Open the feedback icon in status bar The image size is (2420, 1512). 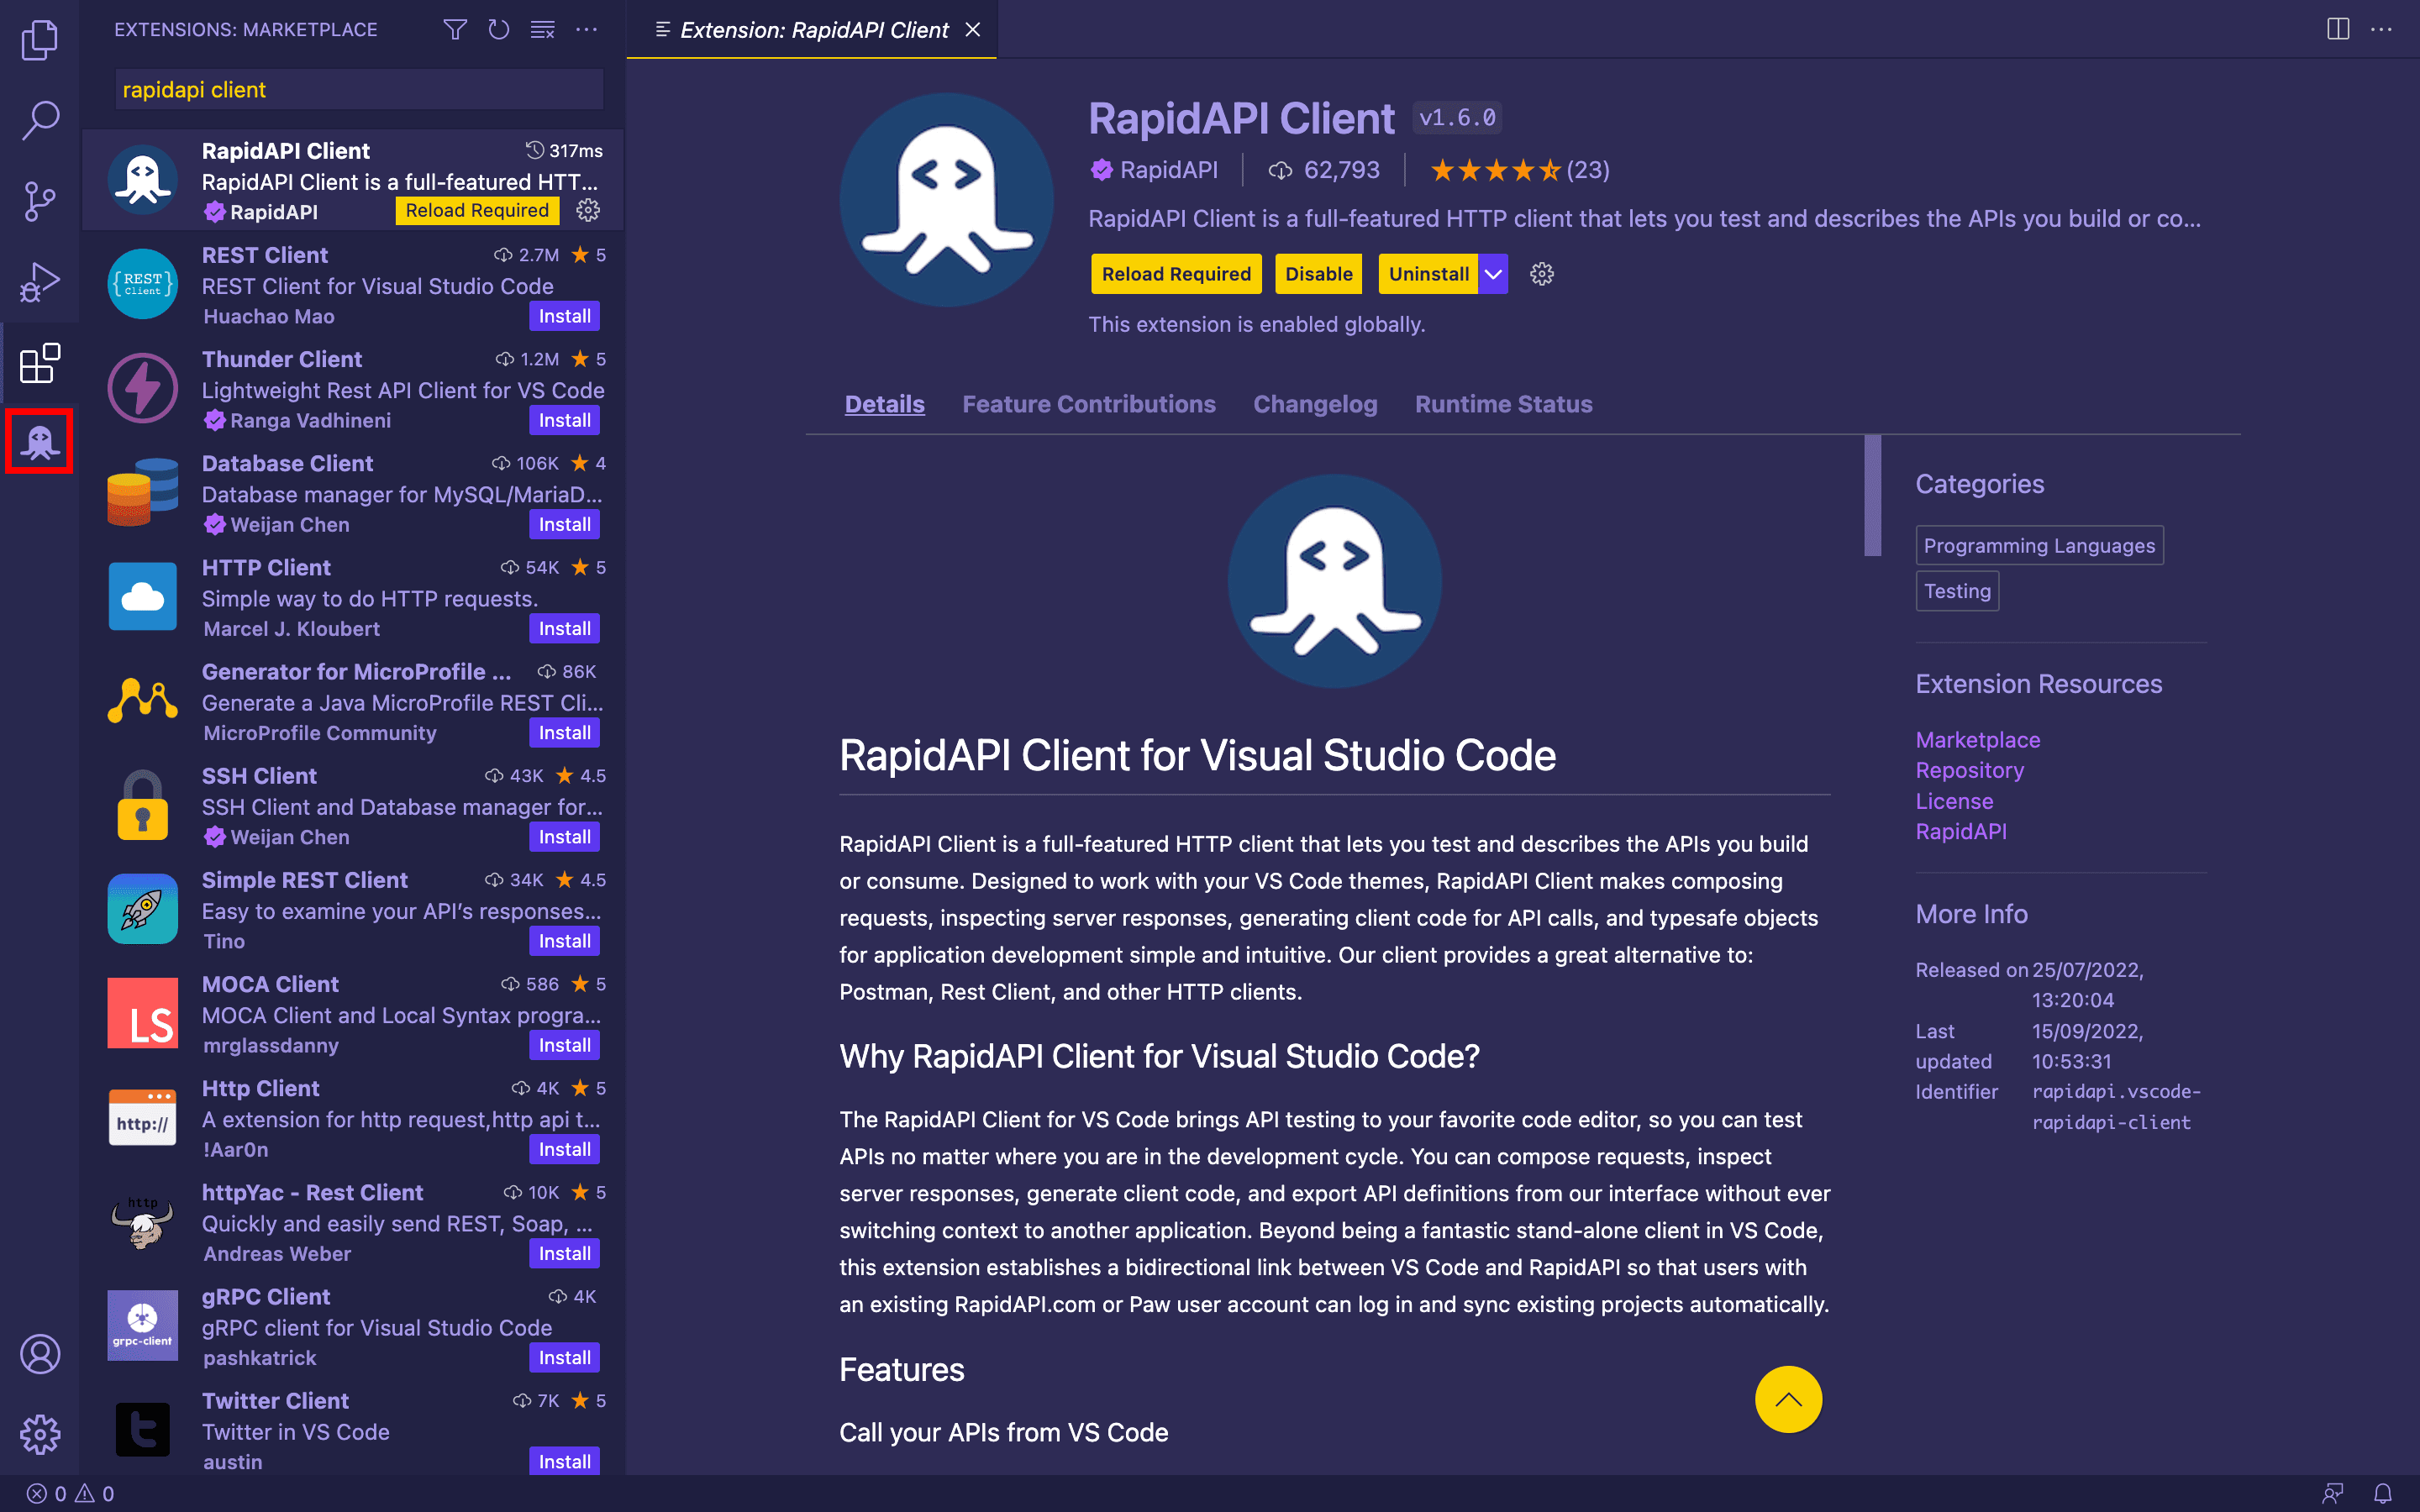pyautogui.click(x=2333, y=1493)
